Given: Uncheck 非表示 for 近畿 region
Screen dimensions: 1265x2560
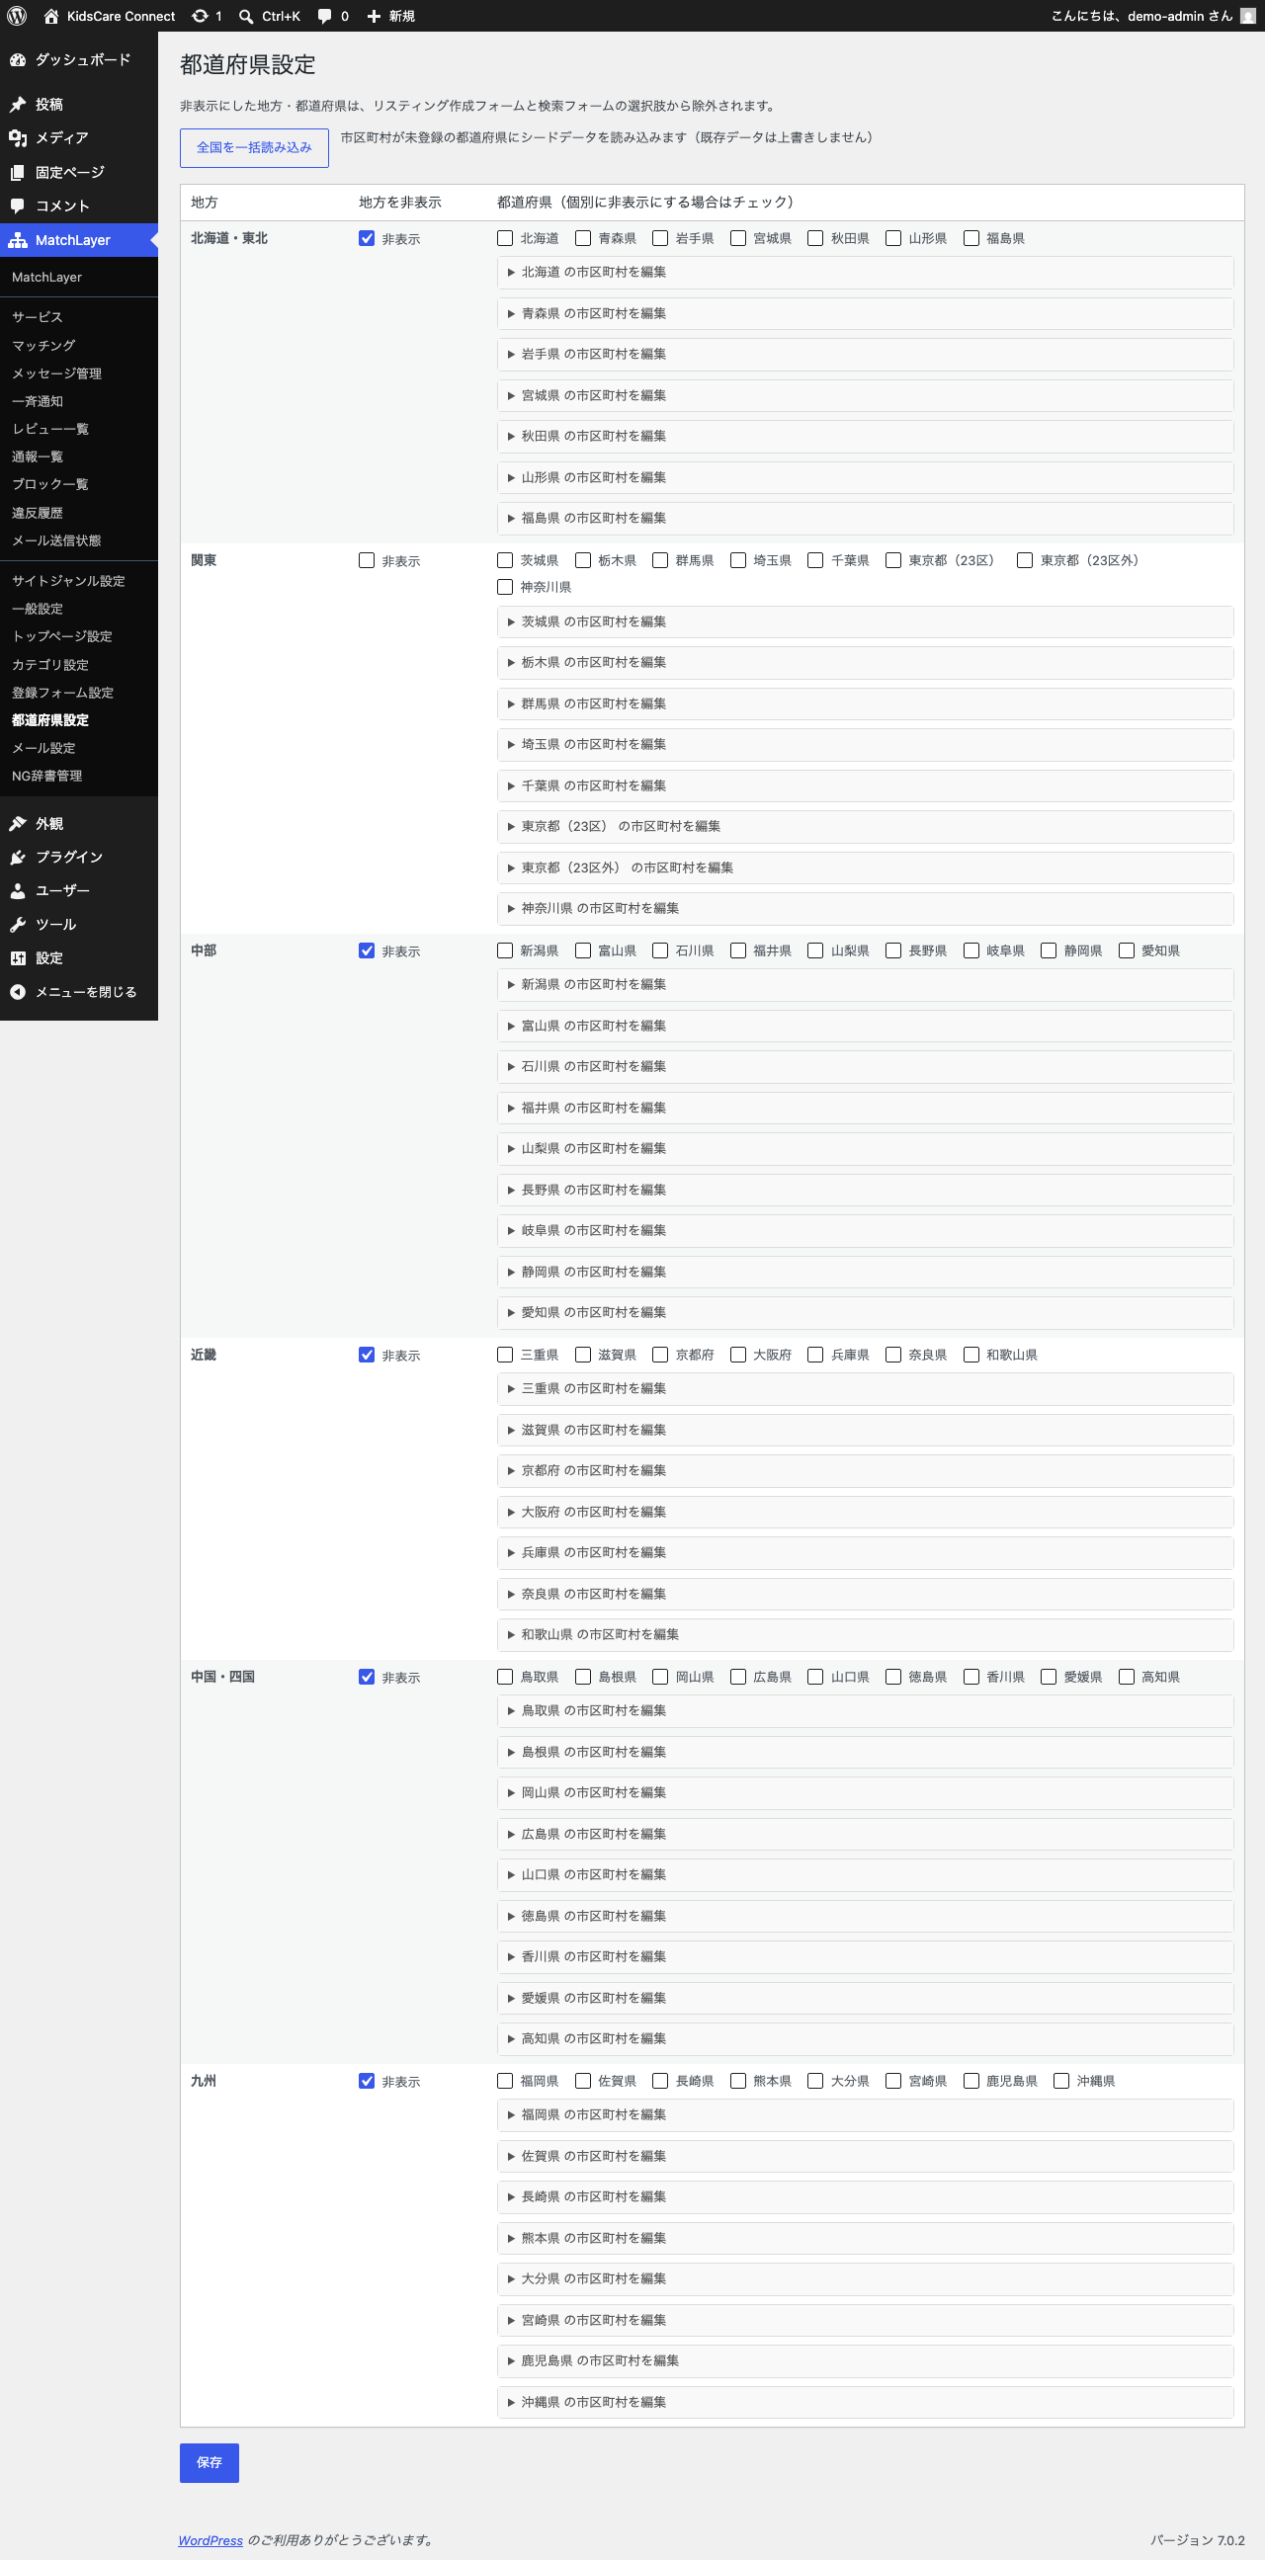Looking at the screenshot, I should (367, 1355).
